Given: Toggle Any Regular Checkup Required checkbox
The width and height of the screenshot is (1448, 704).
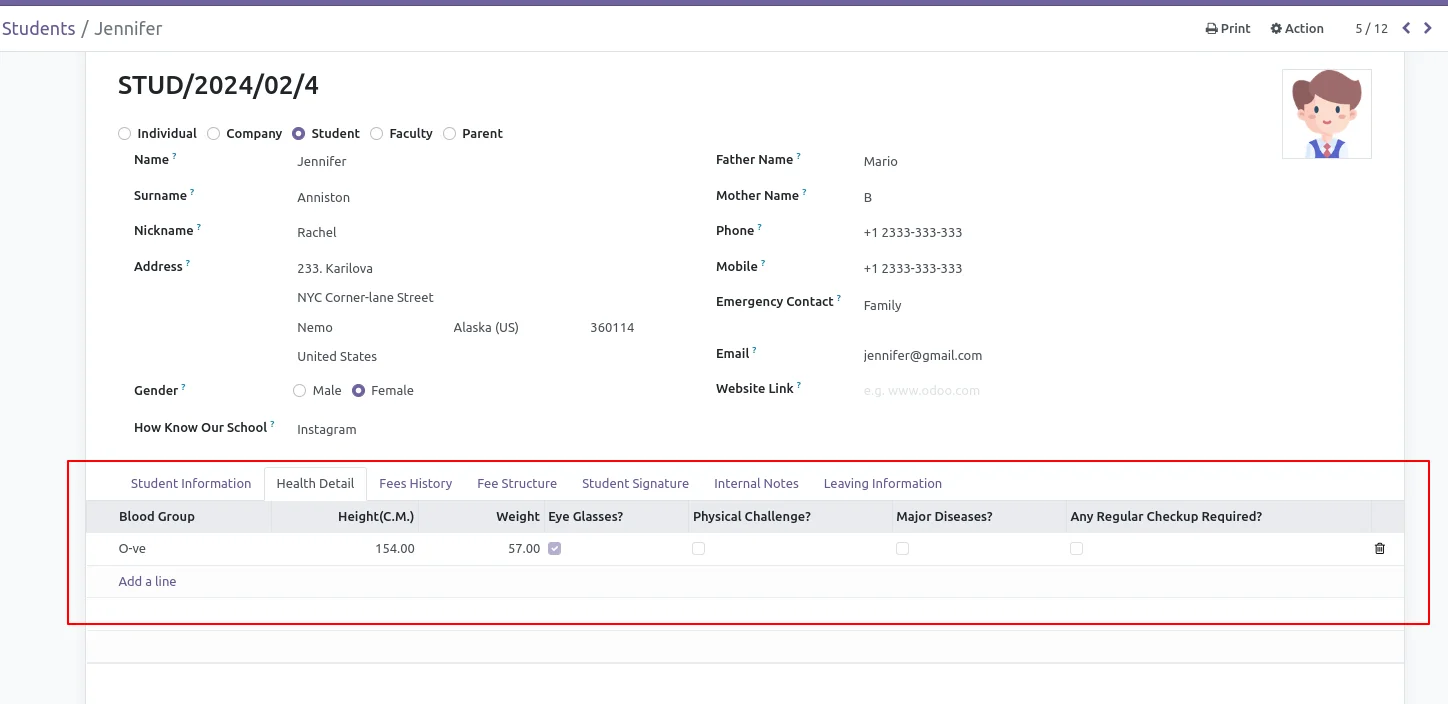Looking at the screenshot, I should pyautogui.click(x=1076, y=548).
